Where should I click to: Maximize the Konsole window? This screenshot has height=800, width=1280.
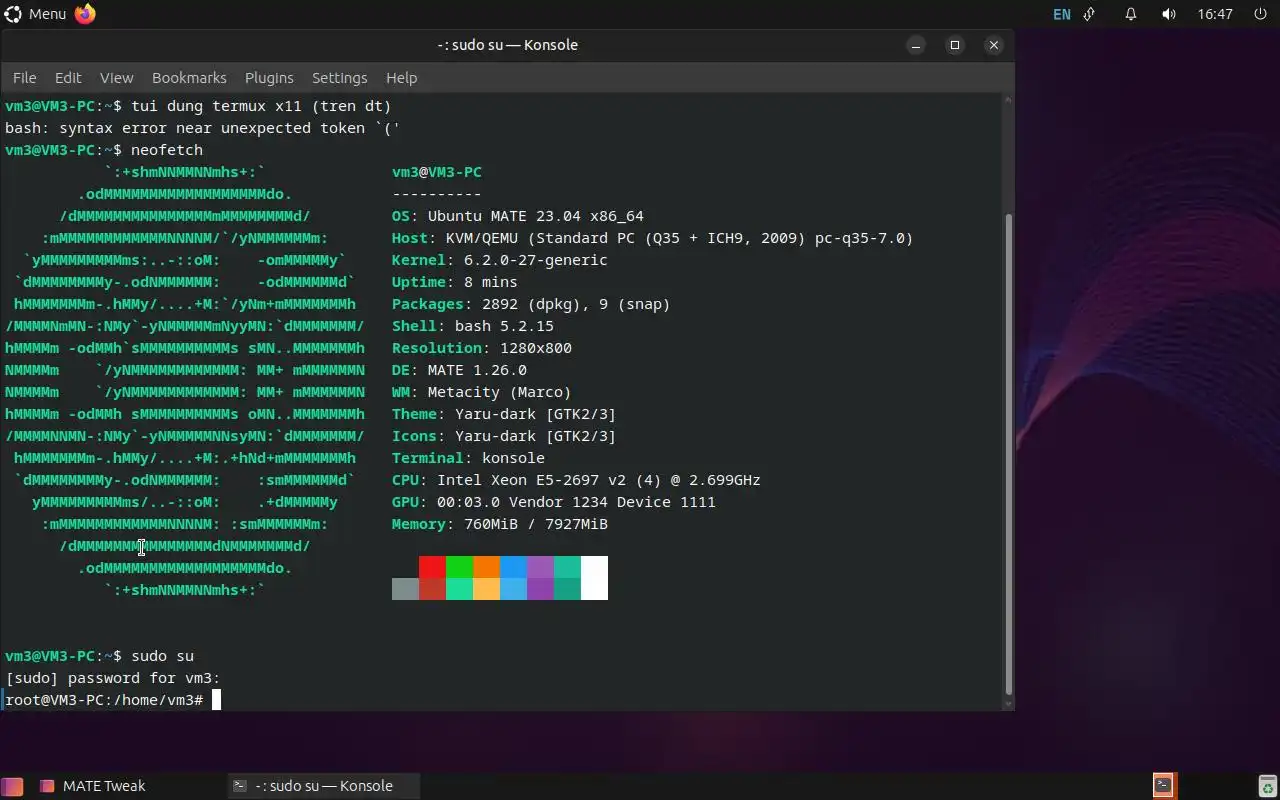[955, 45]
